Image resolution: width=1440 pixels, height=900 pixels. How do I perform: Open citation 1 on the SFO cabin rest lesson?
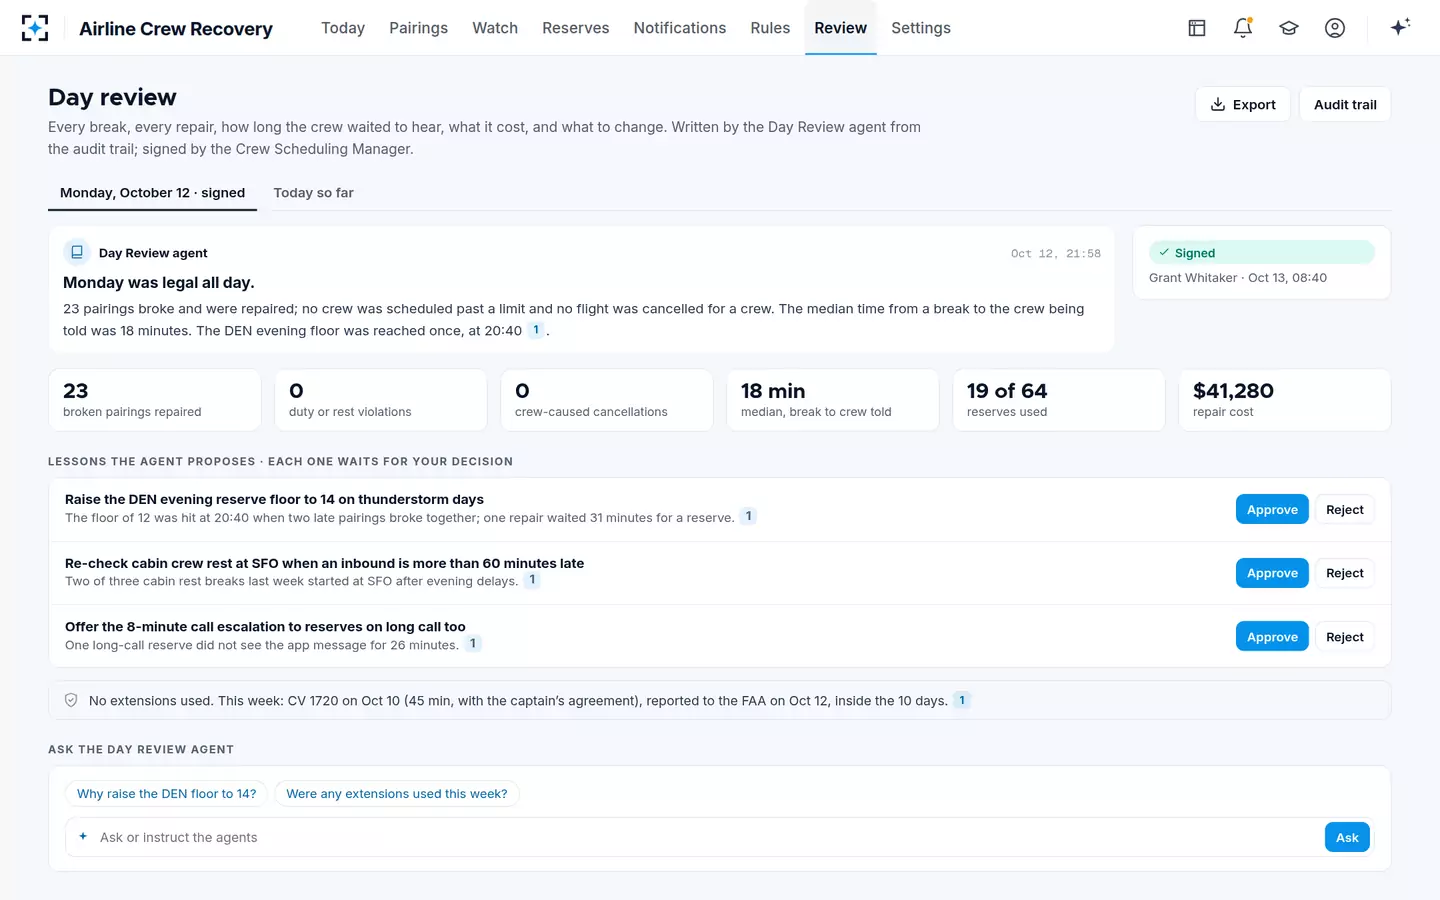(532, 580)
